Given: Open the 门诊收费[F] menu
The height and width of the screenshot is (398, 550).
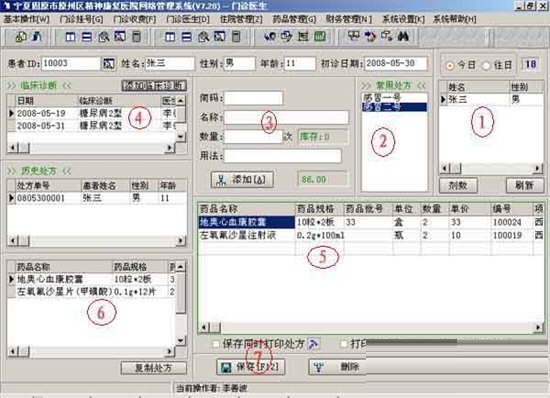Looking at the screenshot, I should coord(135,19).
